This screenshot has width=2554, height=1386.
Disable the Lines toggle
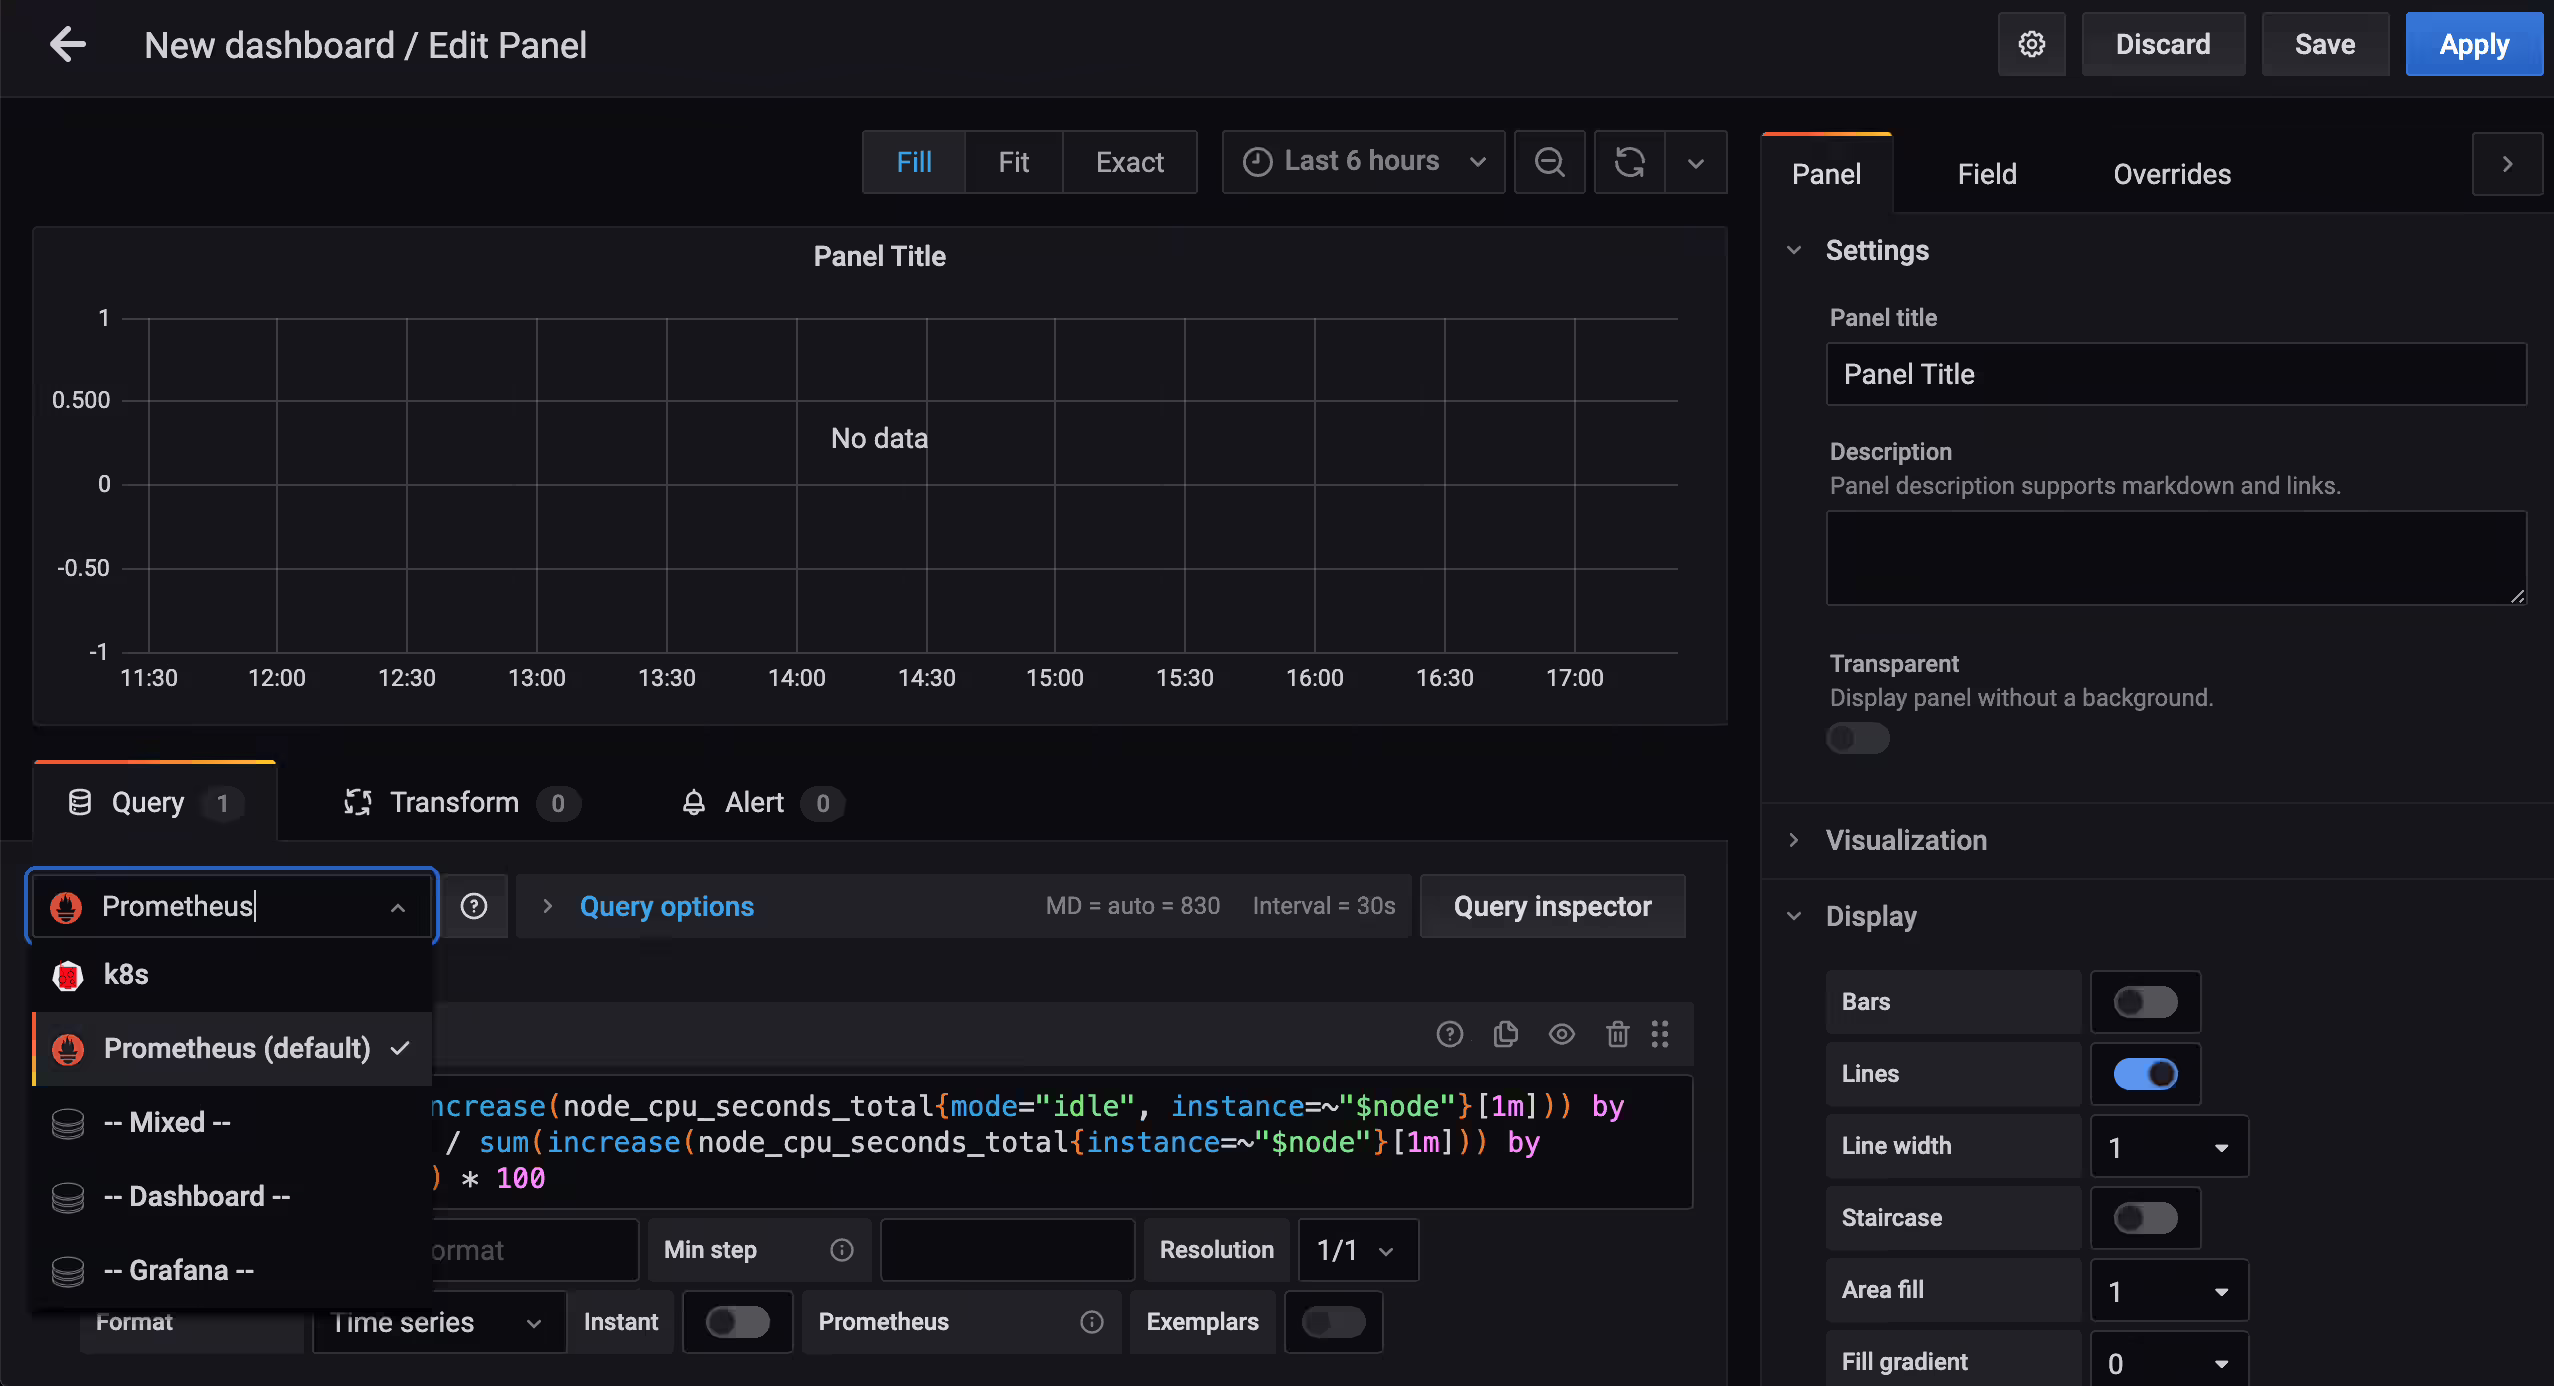pos(2145,1074)
